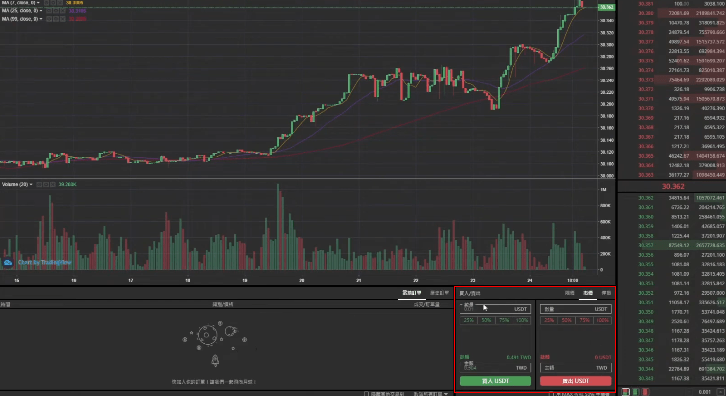The width and height of the screenshot is (726, 396).
Task: Open the dropdown below the orders panel
Action: (431, 394)
